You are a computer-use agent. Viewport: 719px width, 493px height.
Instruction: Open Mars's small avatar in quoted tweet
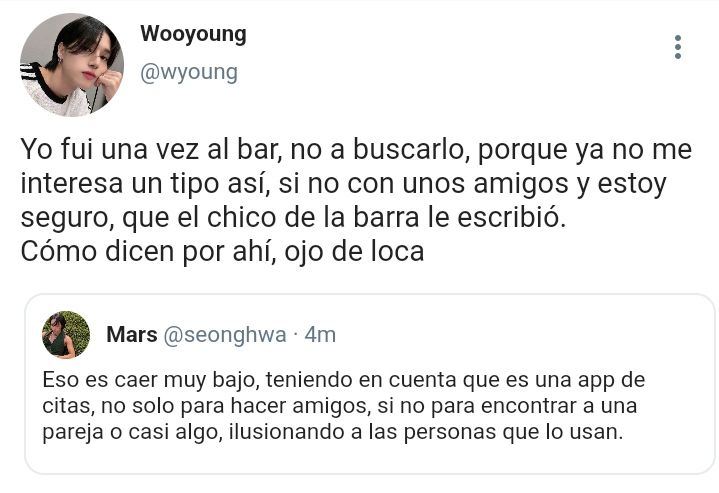point(66,335)
